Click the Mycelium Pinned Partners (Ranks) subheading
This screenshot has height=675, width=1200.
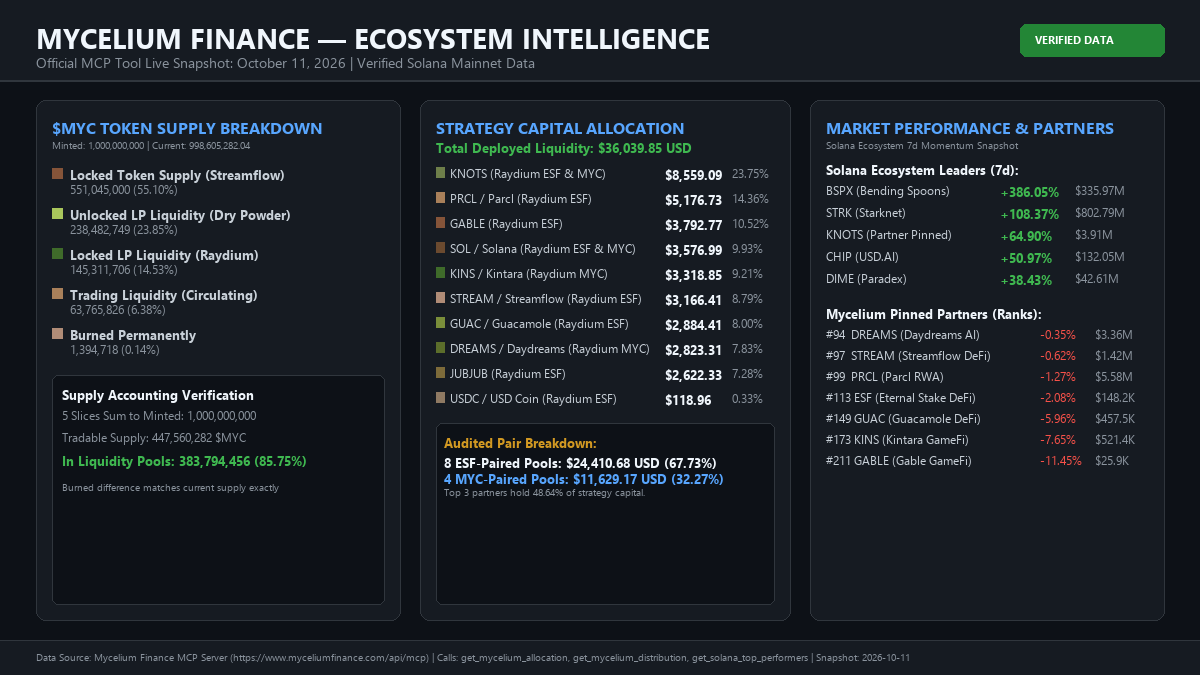(x=934, y=314)
